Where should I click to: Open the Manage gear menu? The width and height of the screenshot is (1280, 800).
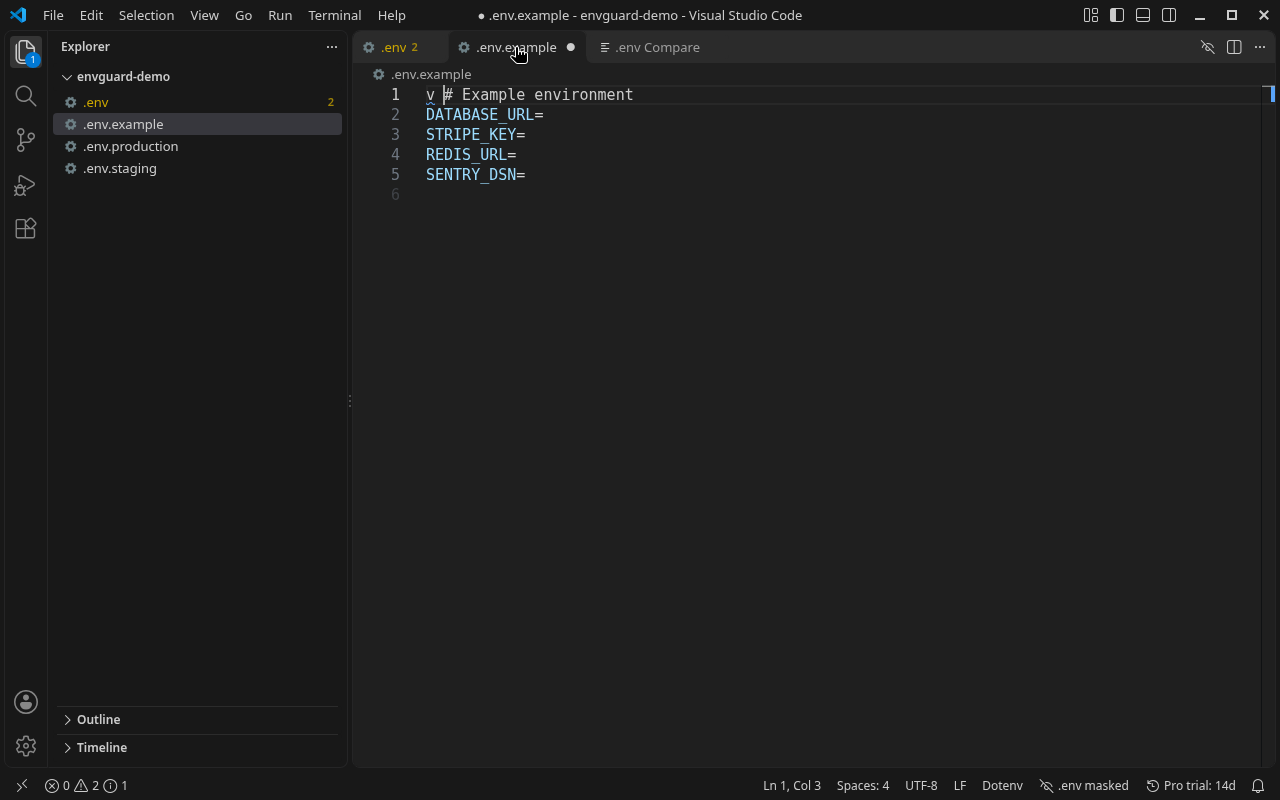26,746
